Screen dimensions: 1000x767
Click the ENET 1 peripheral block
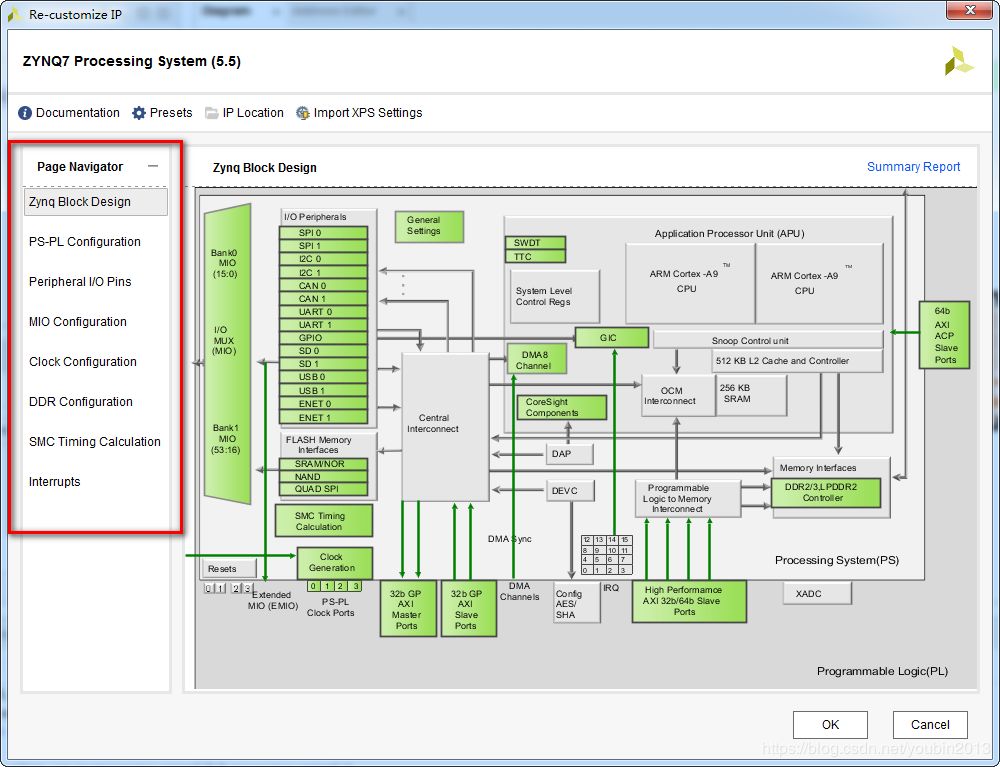click(323, 418)
